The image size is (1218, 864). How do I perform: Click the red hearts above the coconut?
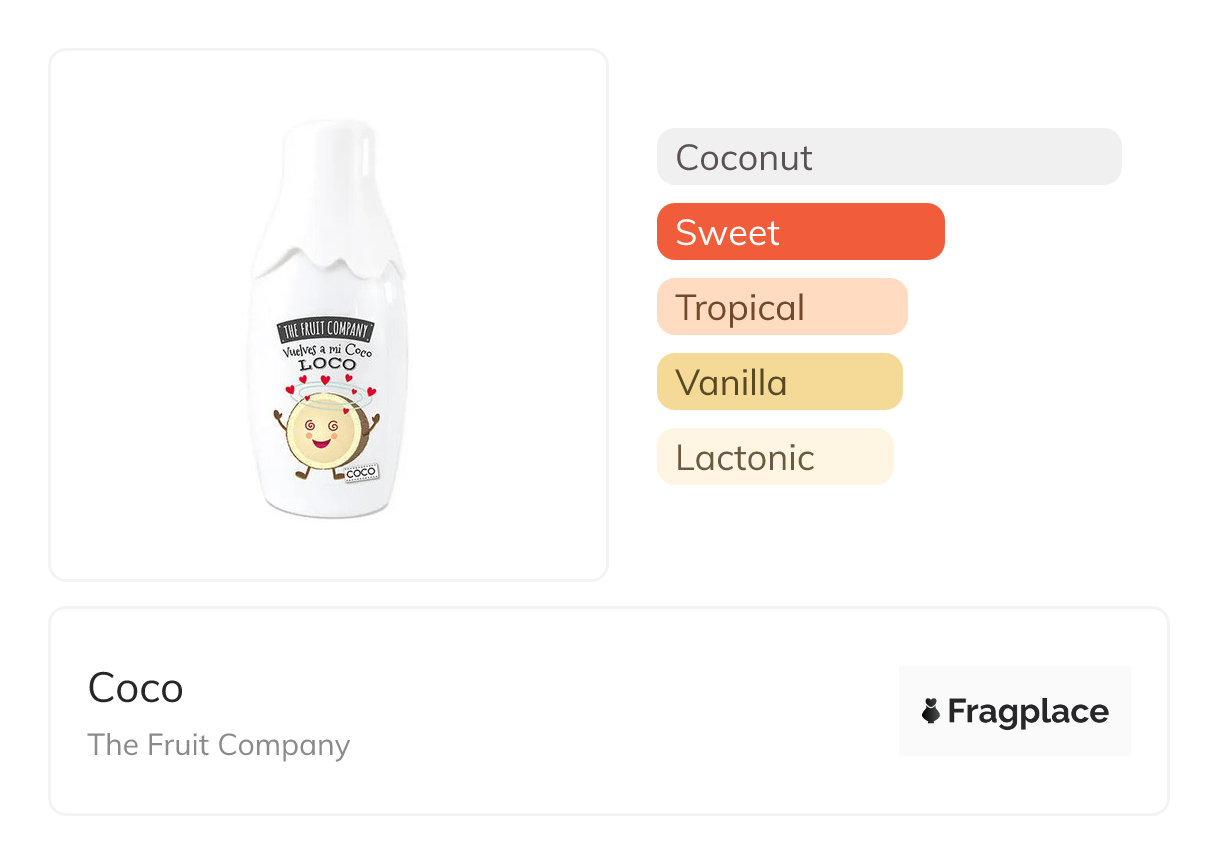tap(328, 385)
